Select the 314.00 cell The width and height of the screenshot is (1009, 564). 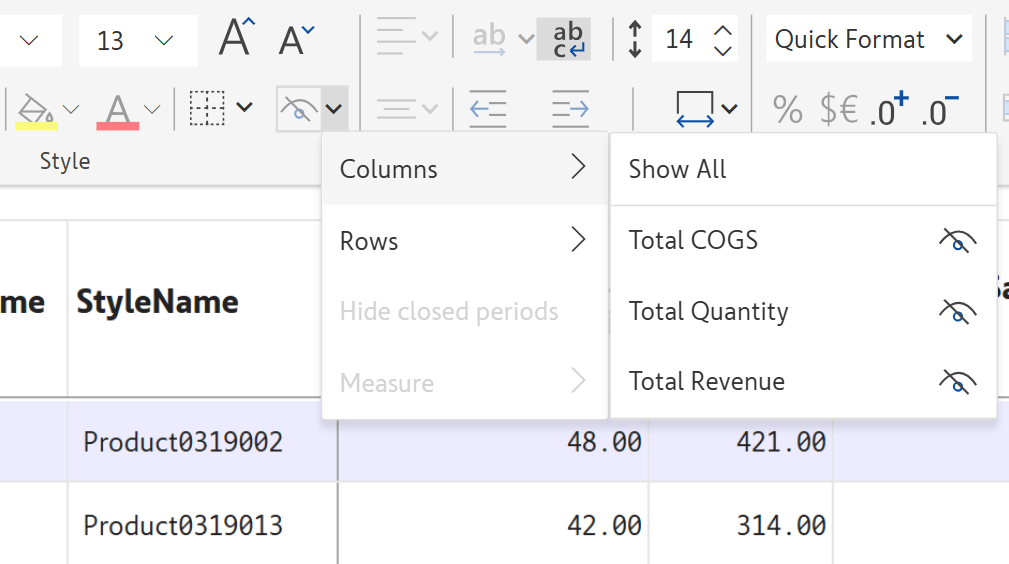[741, 525]
